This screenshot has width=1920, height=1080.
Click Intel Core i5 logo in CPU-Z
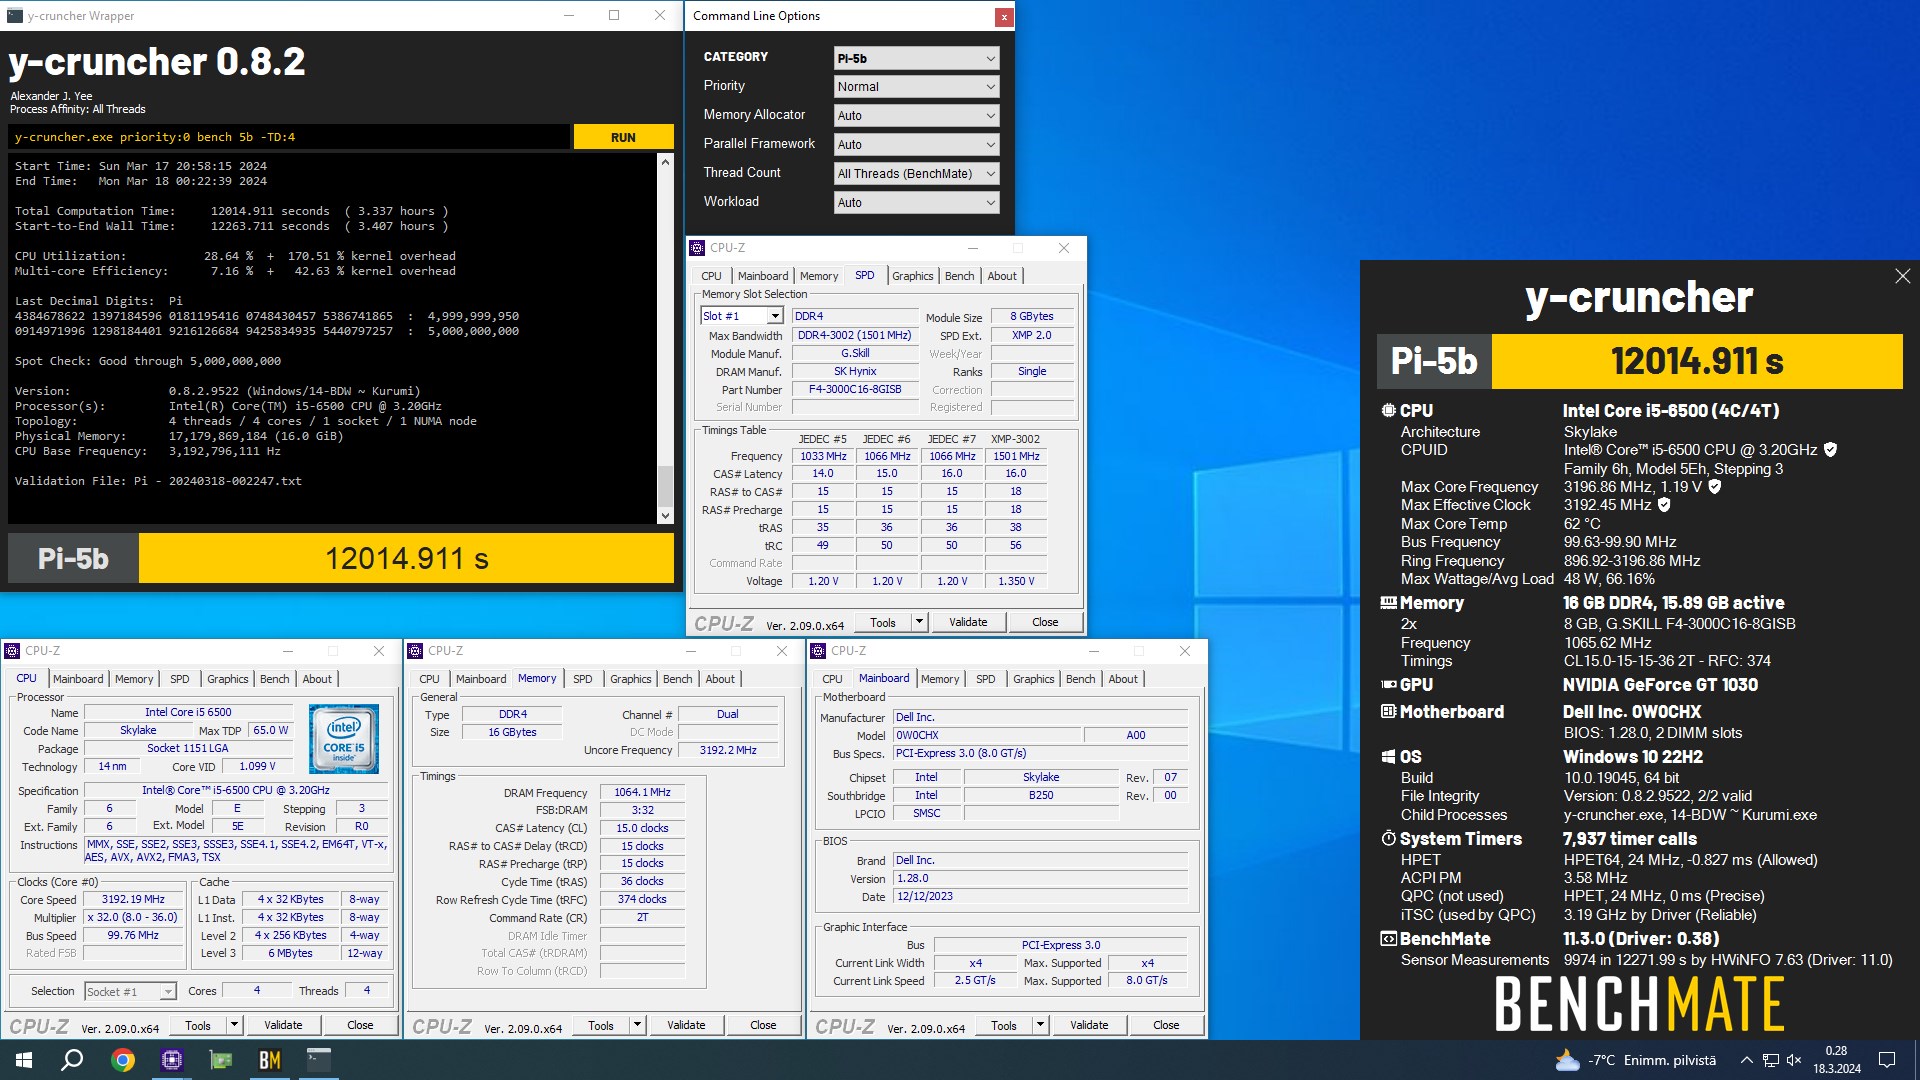click(x=343, y=739)
